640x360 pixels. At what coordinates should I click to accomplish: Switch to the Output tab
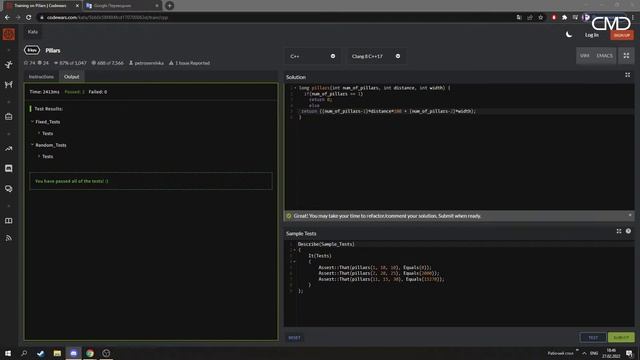click(x=71, y=77)
